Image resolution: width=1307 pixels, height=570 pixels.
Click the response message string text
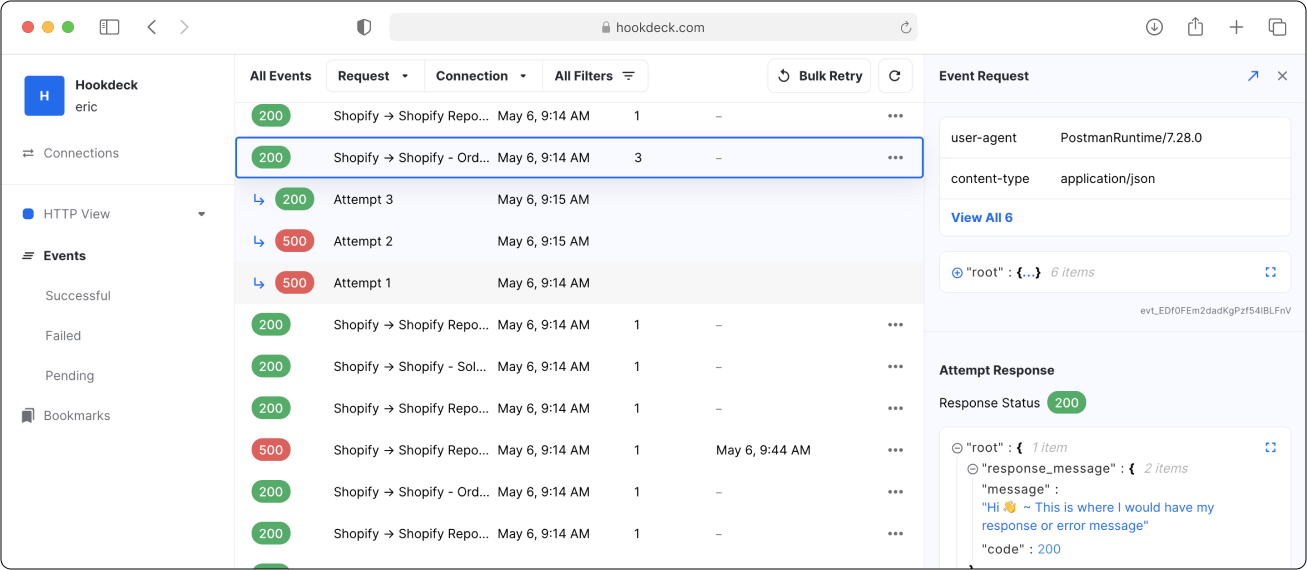pyautogui.click(x=1098, y=517)
